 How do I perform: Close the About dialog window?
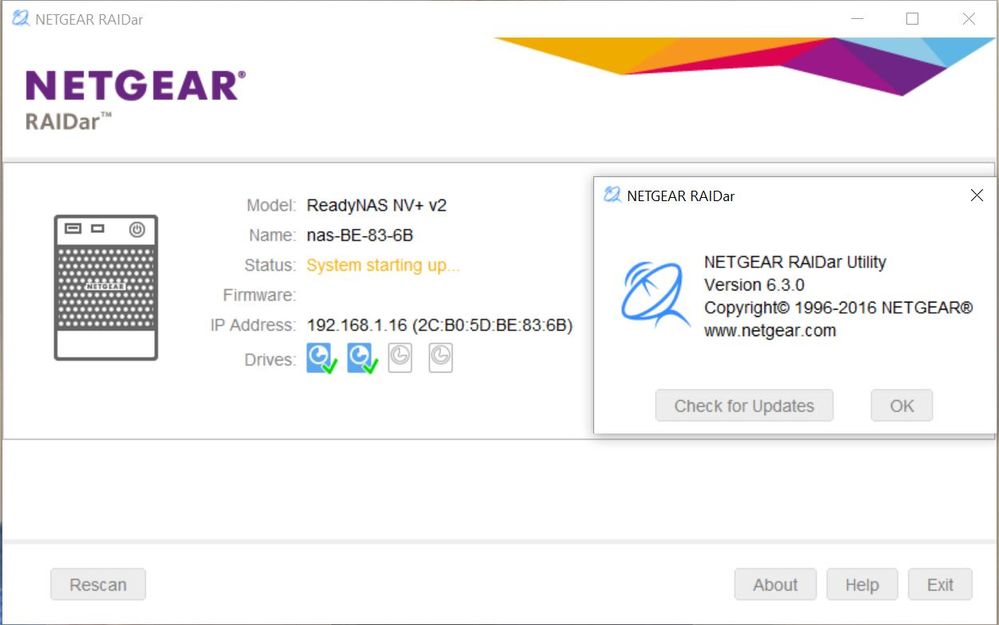click(977, 196)
